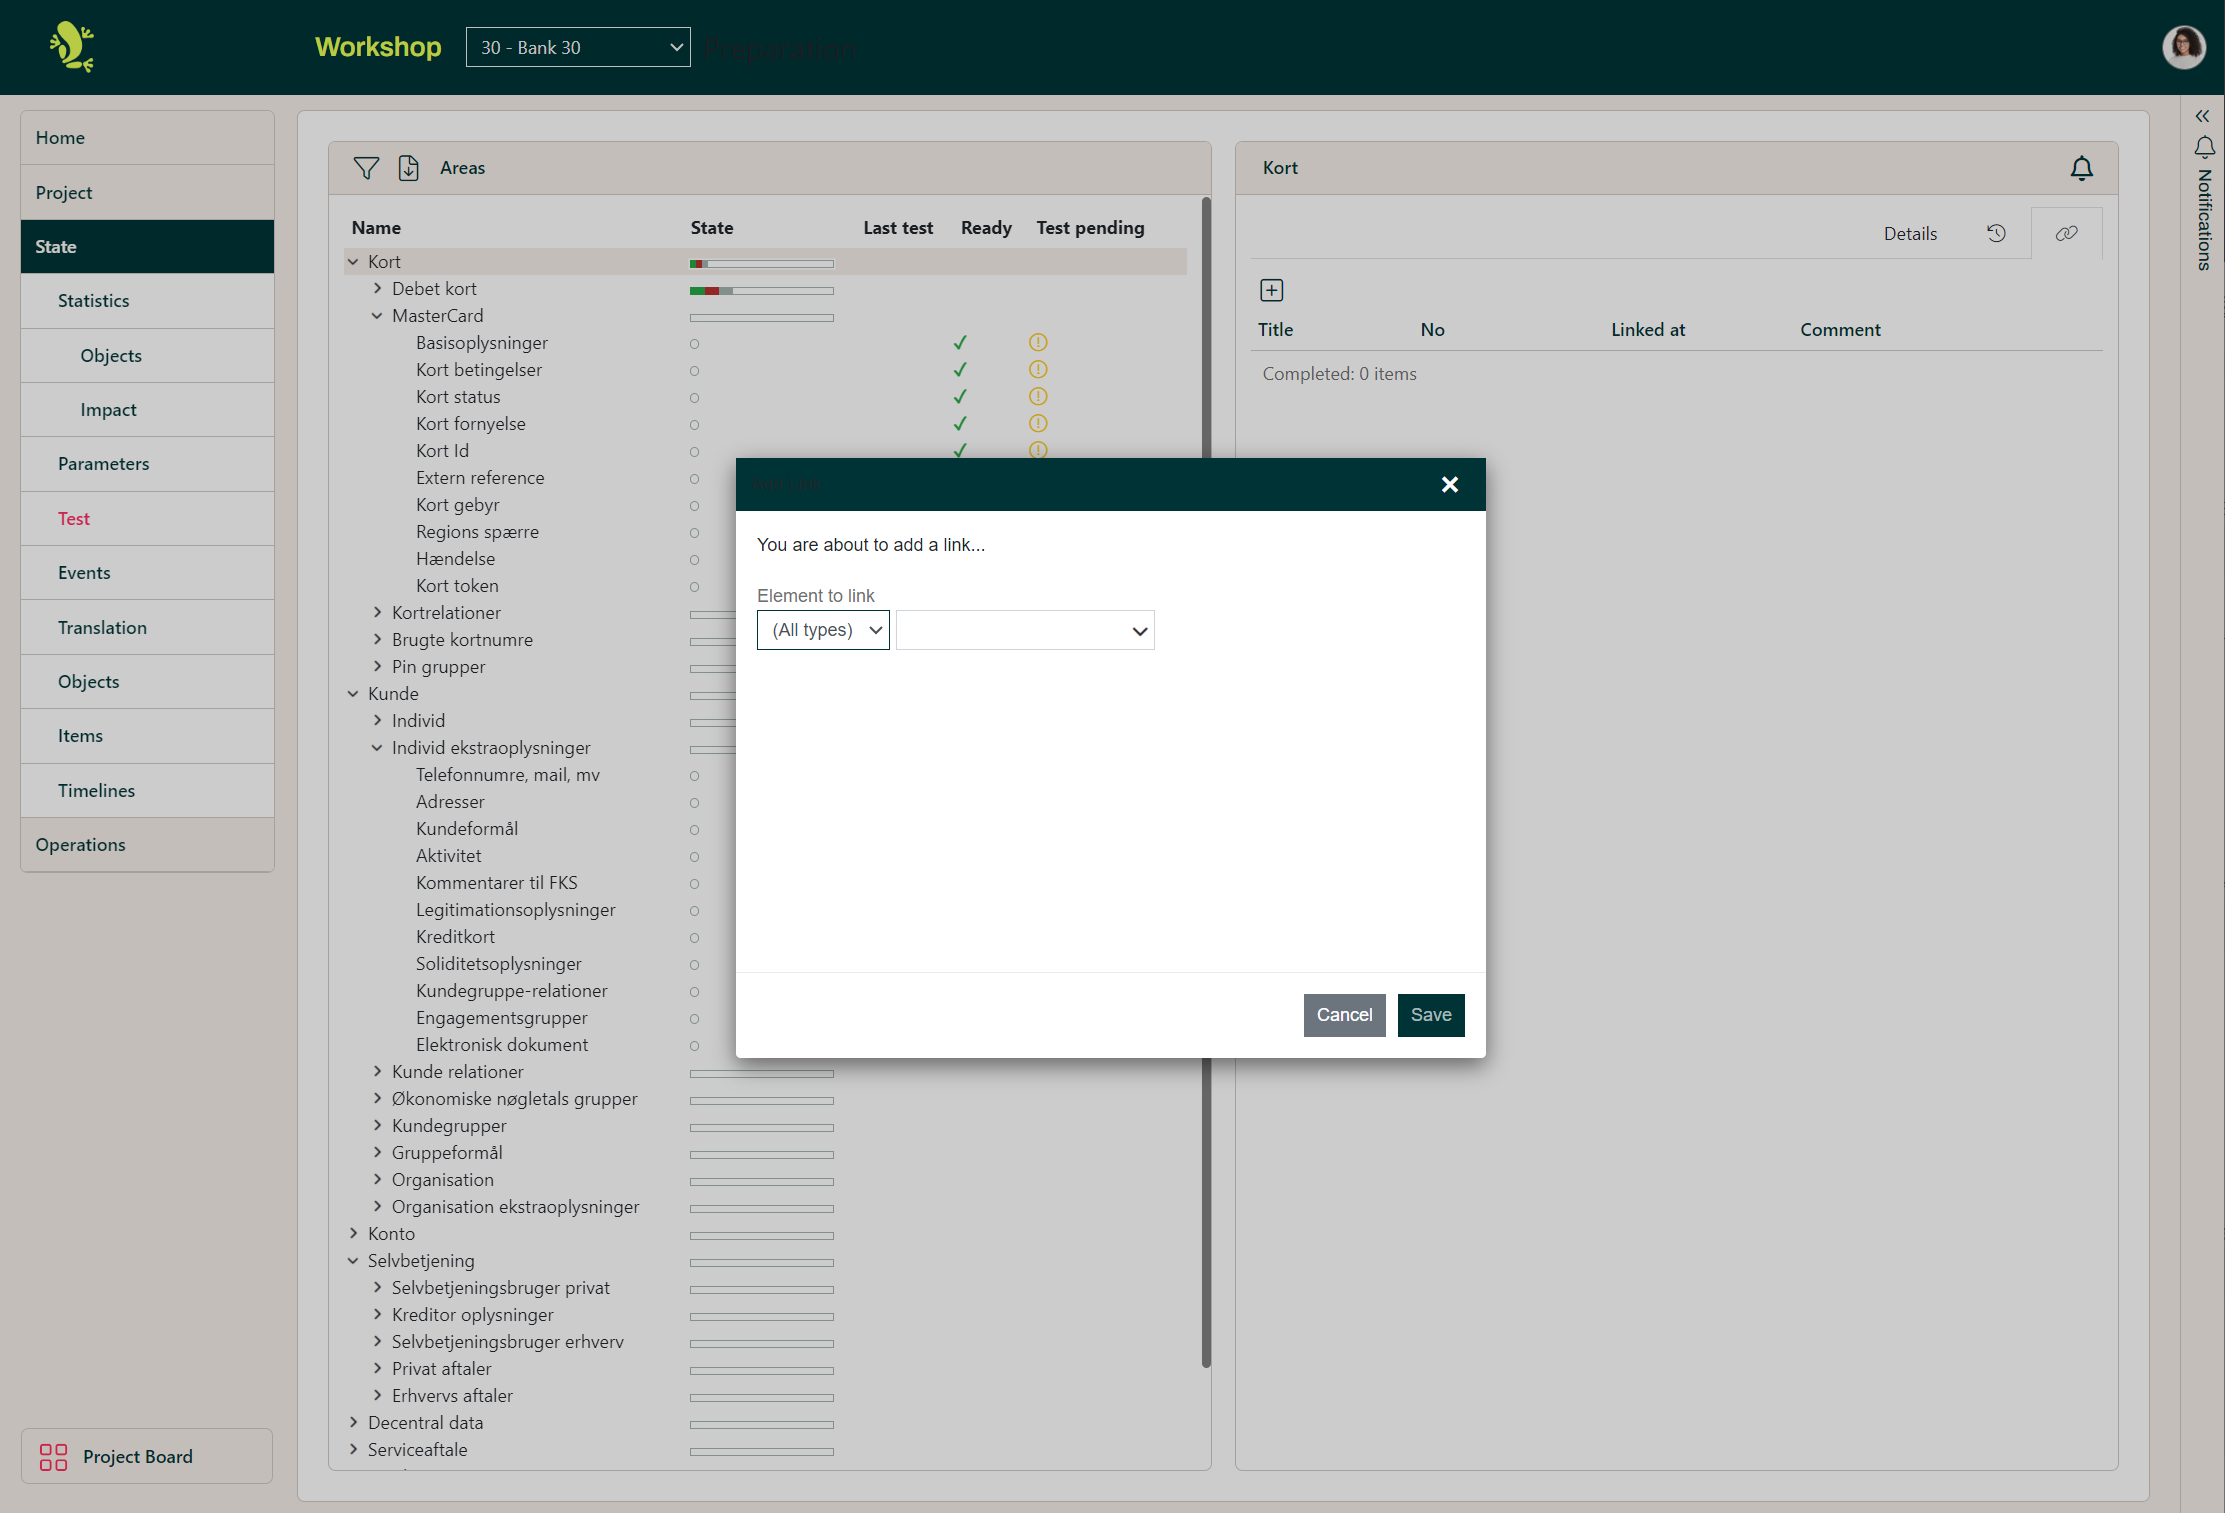This screenshot has width=2225, height=1513.
Task: Click the Save button in the dialog
Action: click(x=1431, y=1014)
